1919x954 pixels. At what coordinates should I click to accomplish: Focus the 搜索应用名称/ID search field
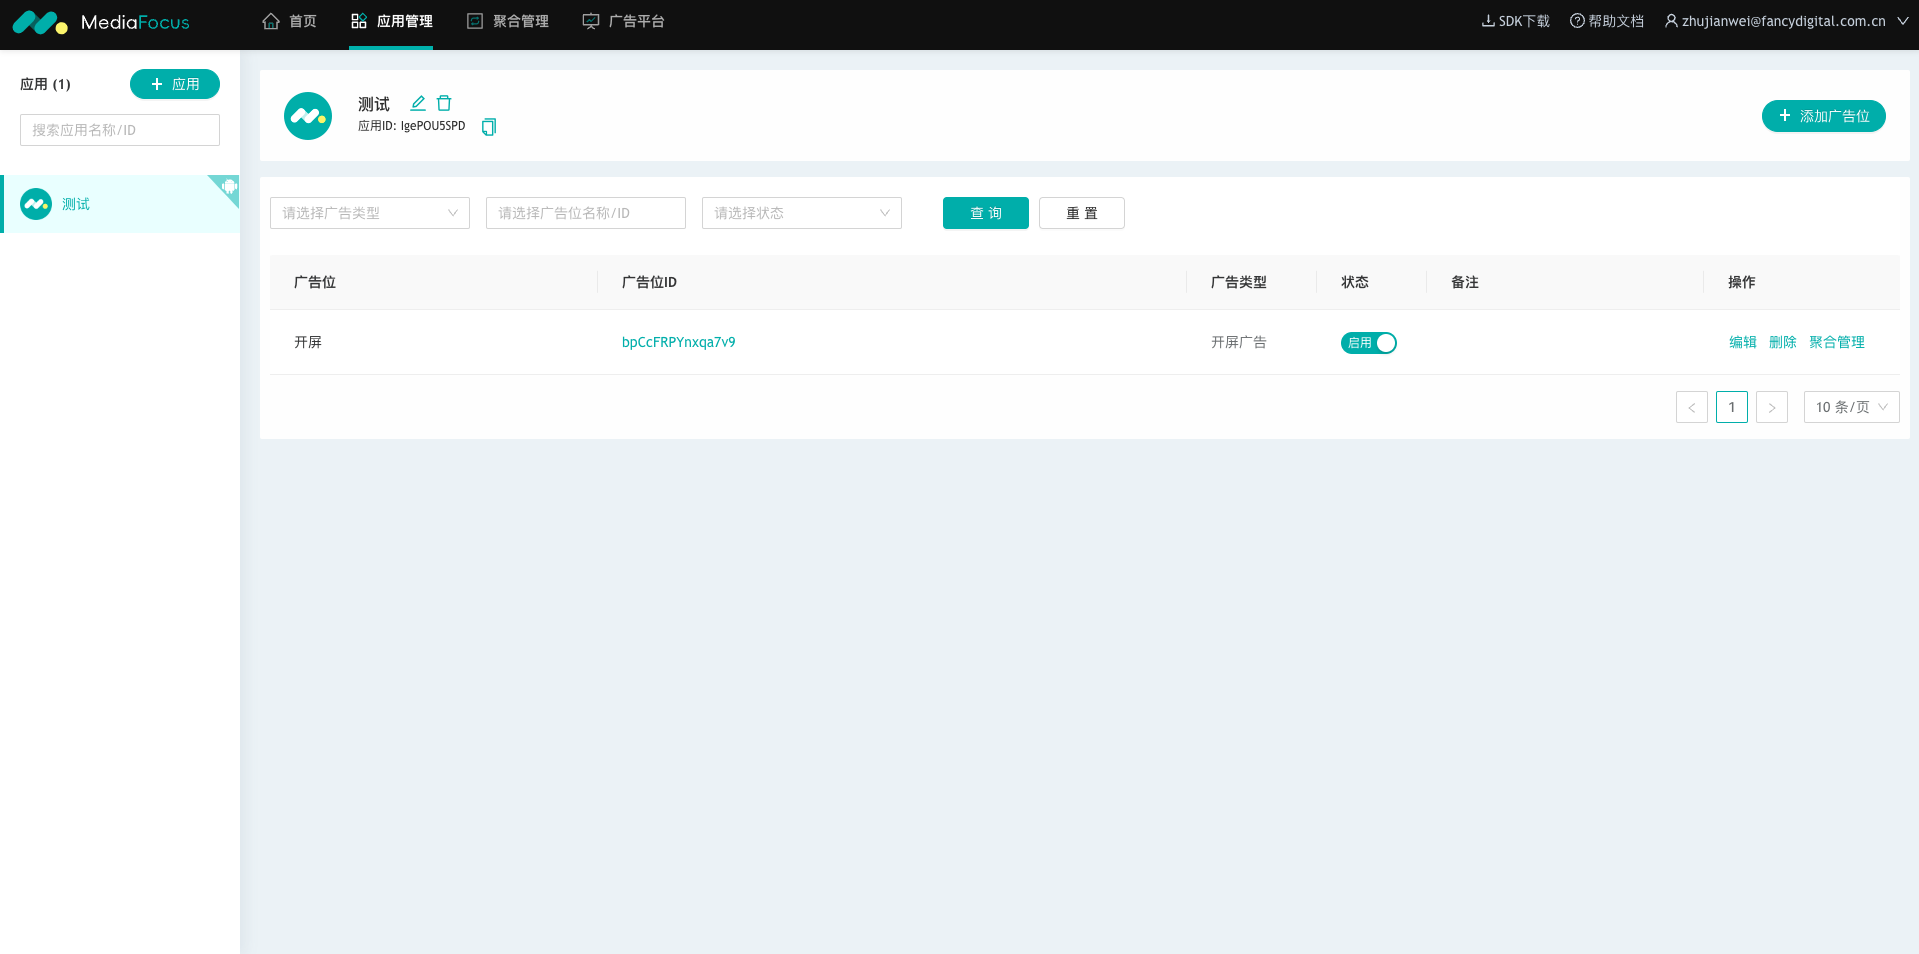pyautogui.click(x=120, y=130)
